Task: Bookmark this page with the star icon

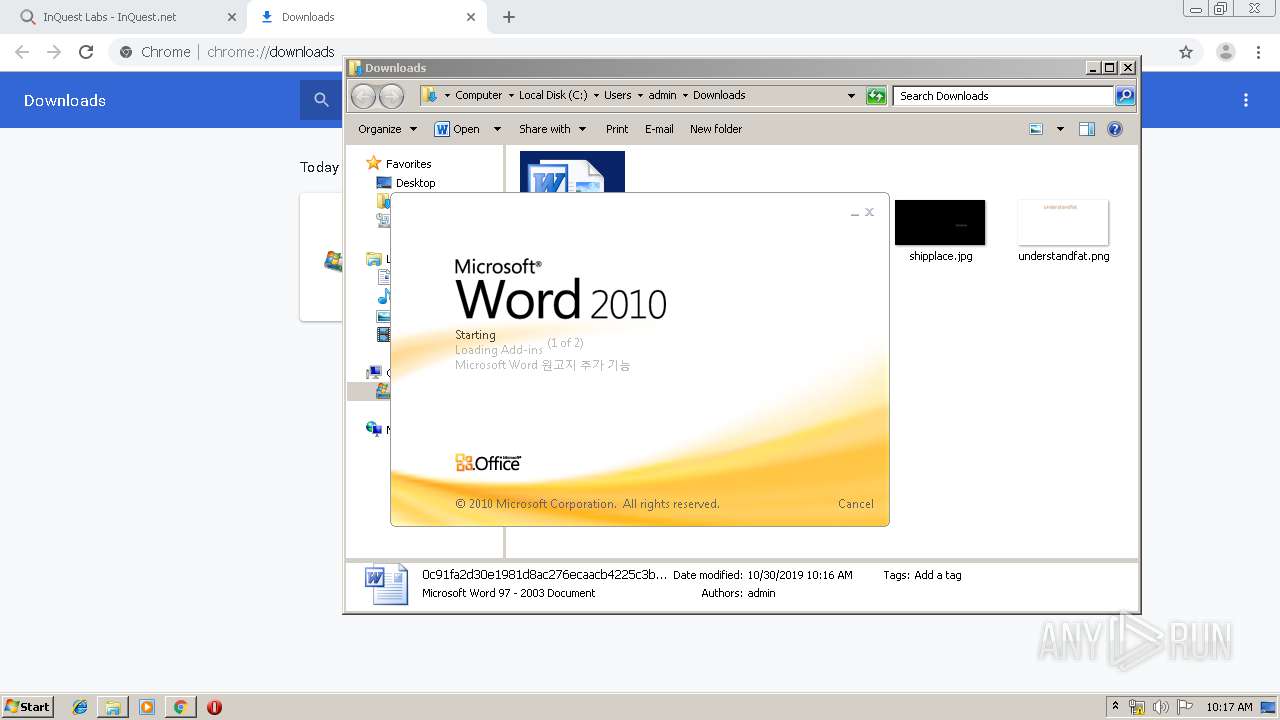Action: point(1186,52)
